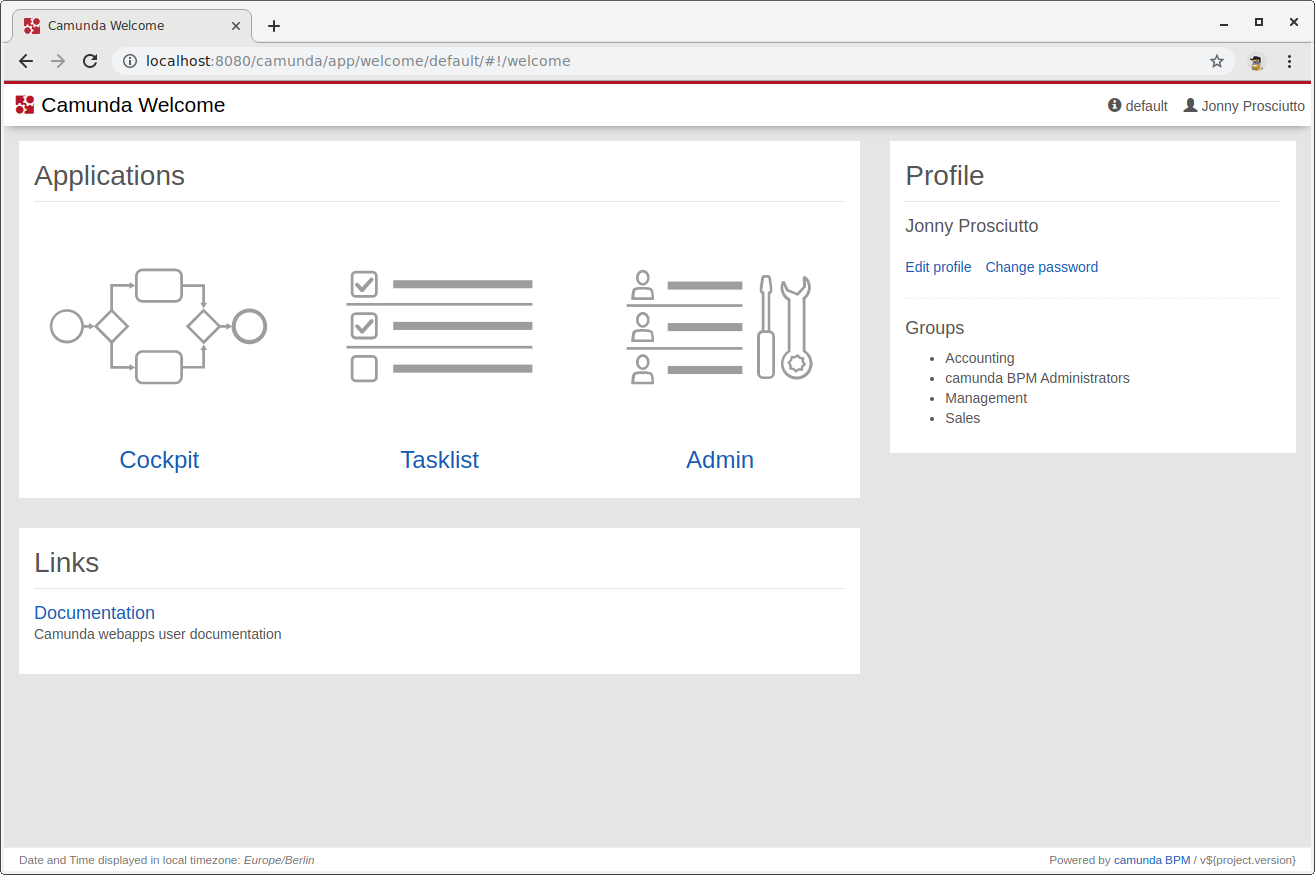Open the browser three-dot menu
Viewport: 1315px width, 875px height.
1289,61
